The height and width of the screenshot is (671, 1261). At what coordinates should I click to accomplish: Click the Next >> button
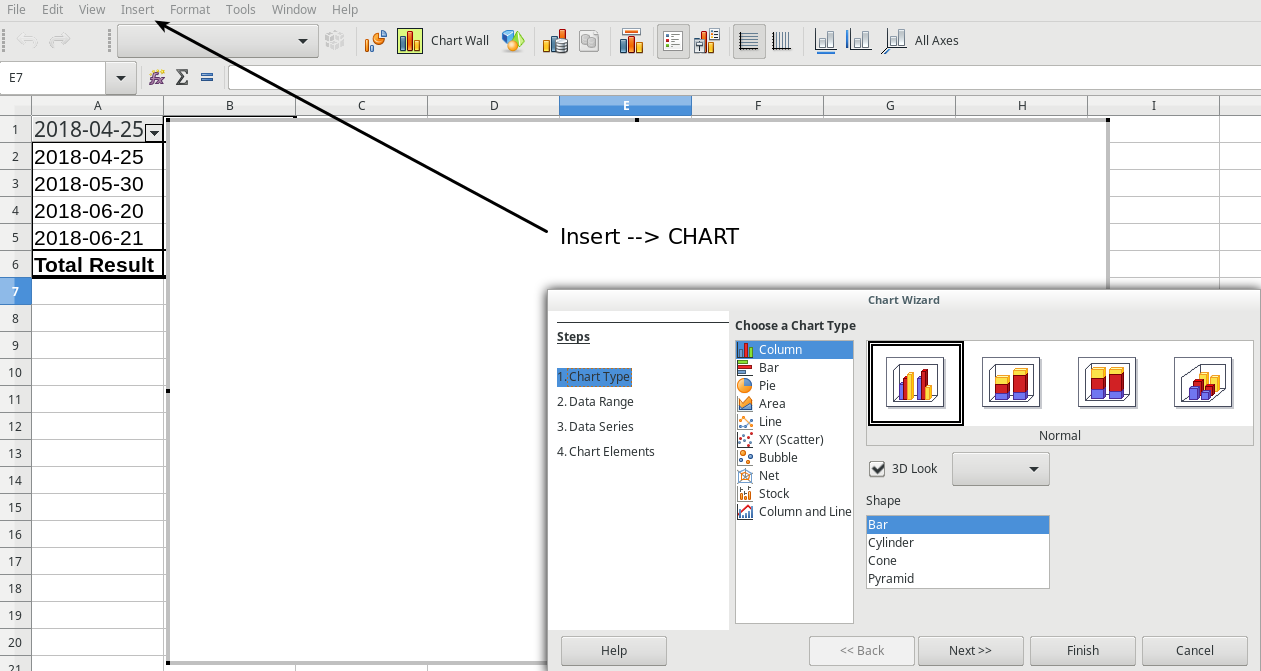point(970,650)
